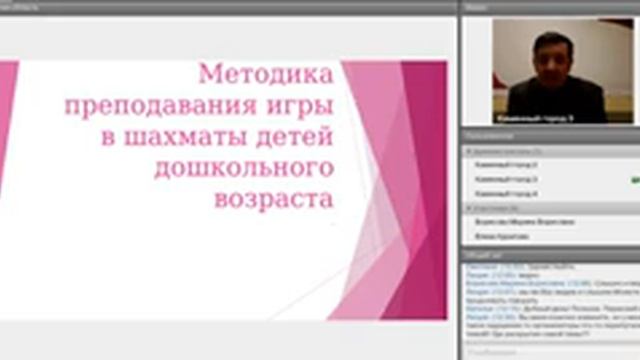Collapse the second group in the users panel

pos(469,209)
